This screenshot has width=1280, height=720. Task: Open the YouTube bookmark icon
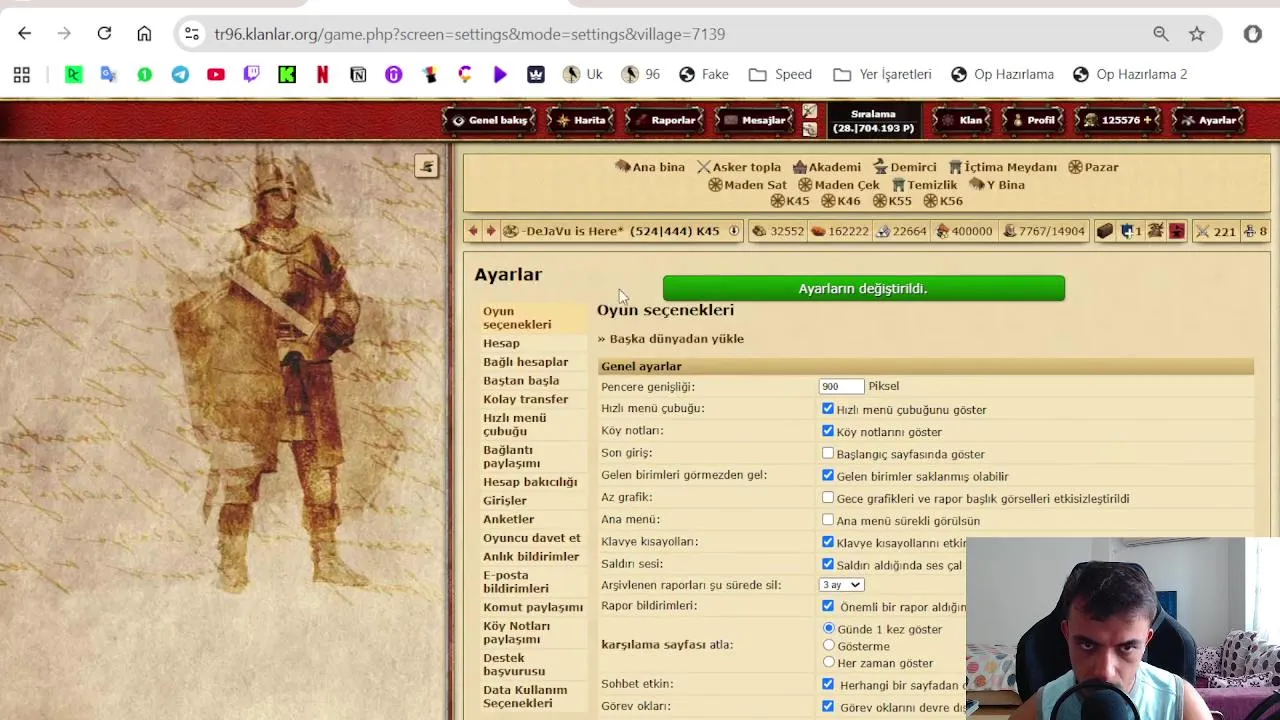(x=216, y=74)
